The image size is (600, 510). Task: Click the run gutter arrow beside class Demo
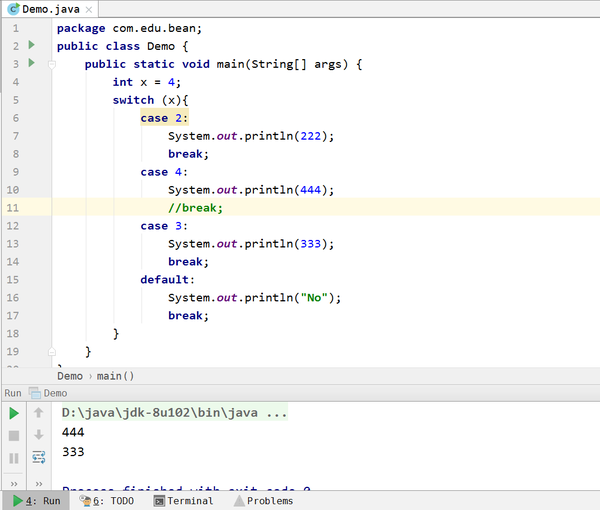32,45
